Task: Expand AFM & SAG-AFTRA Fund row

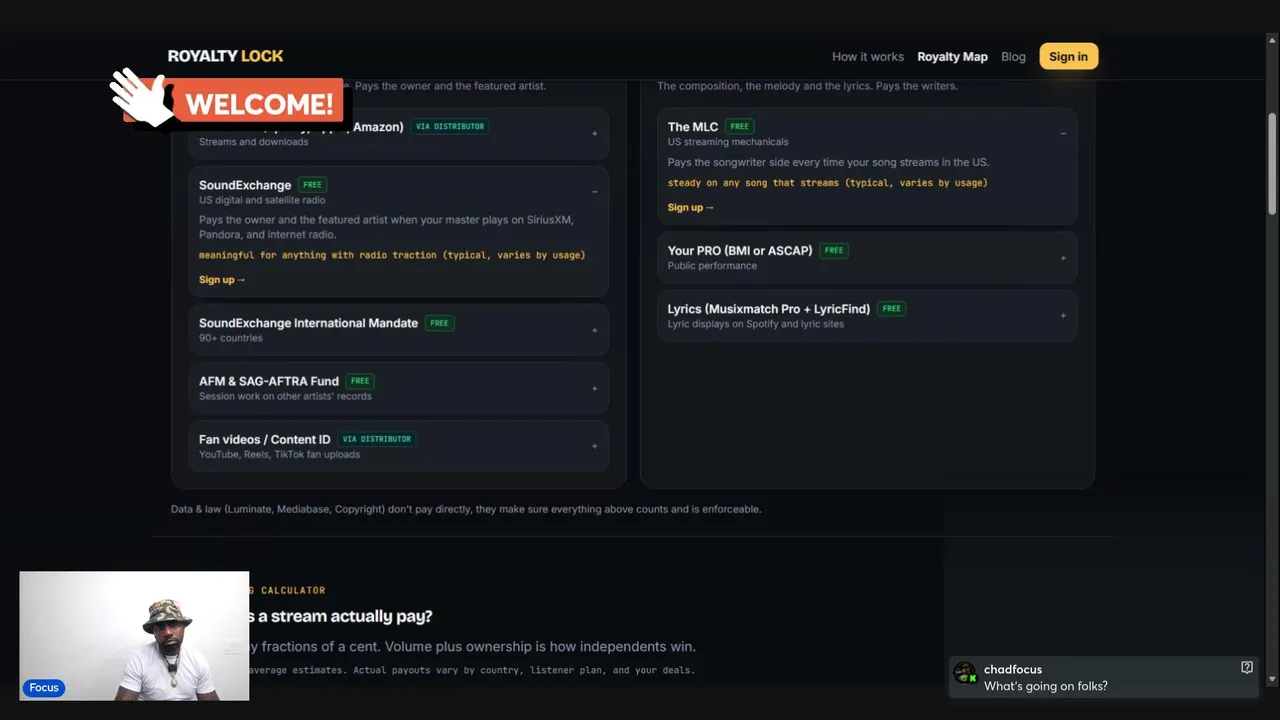Action: click(x=398, y=388)
